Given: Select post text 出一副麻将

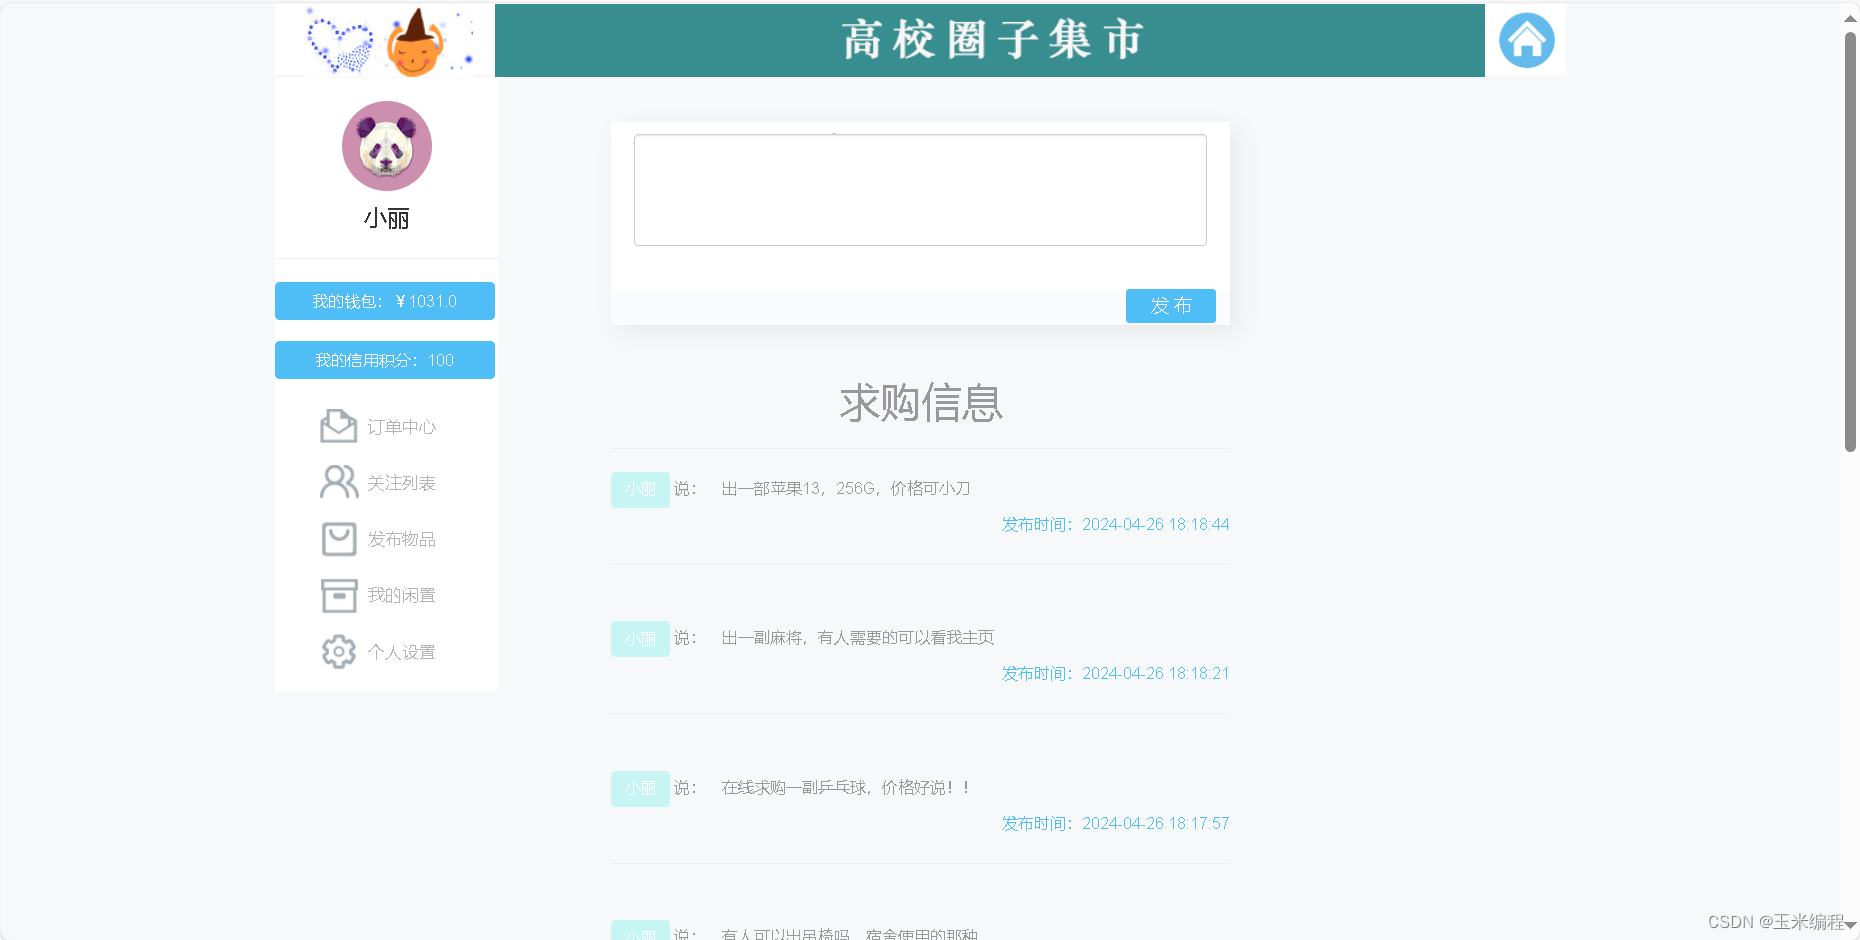Looking at the screenshot, I should (x=858, y=637).
